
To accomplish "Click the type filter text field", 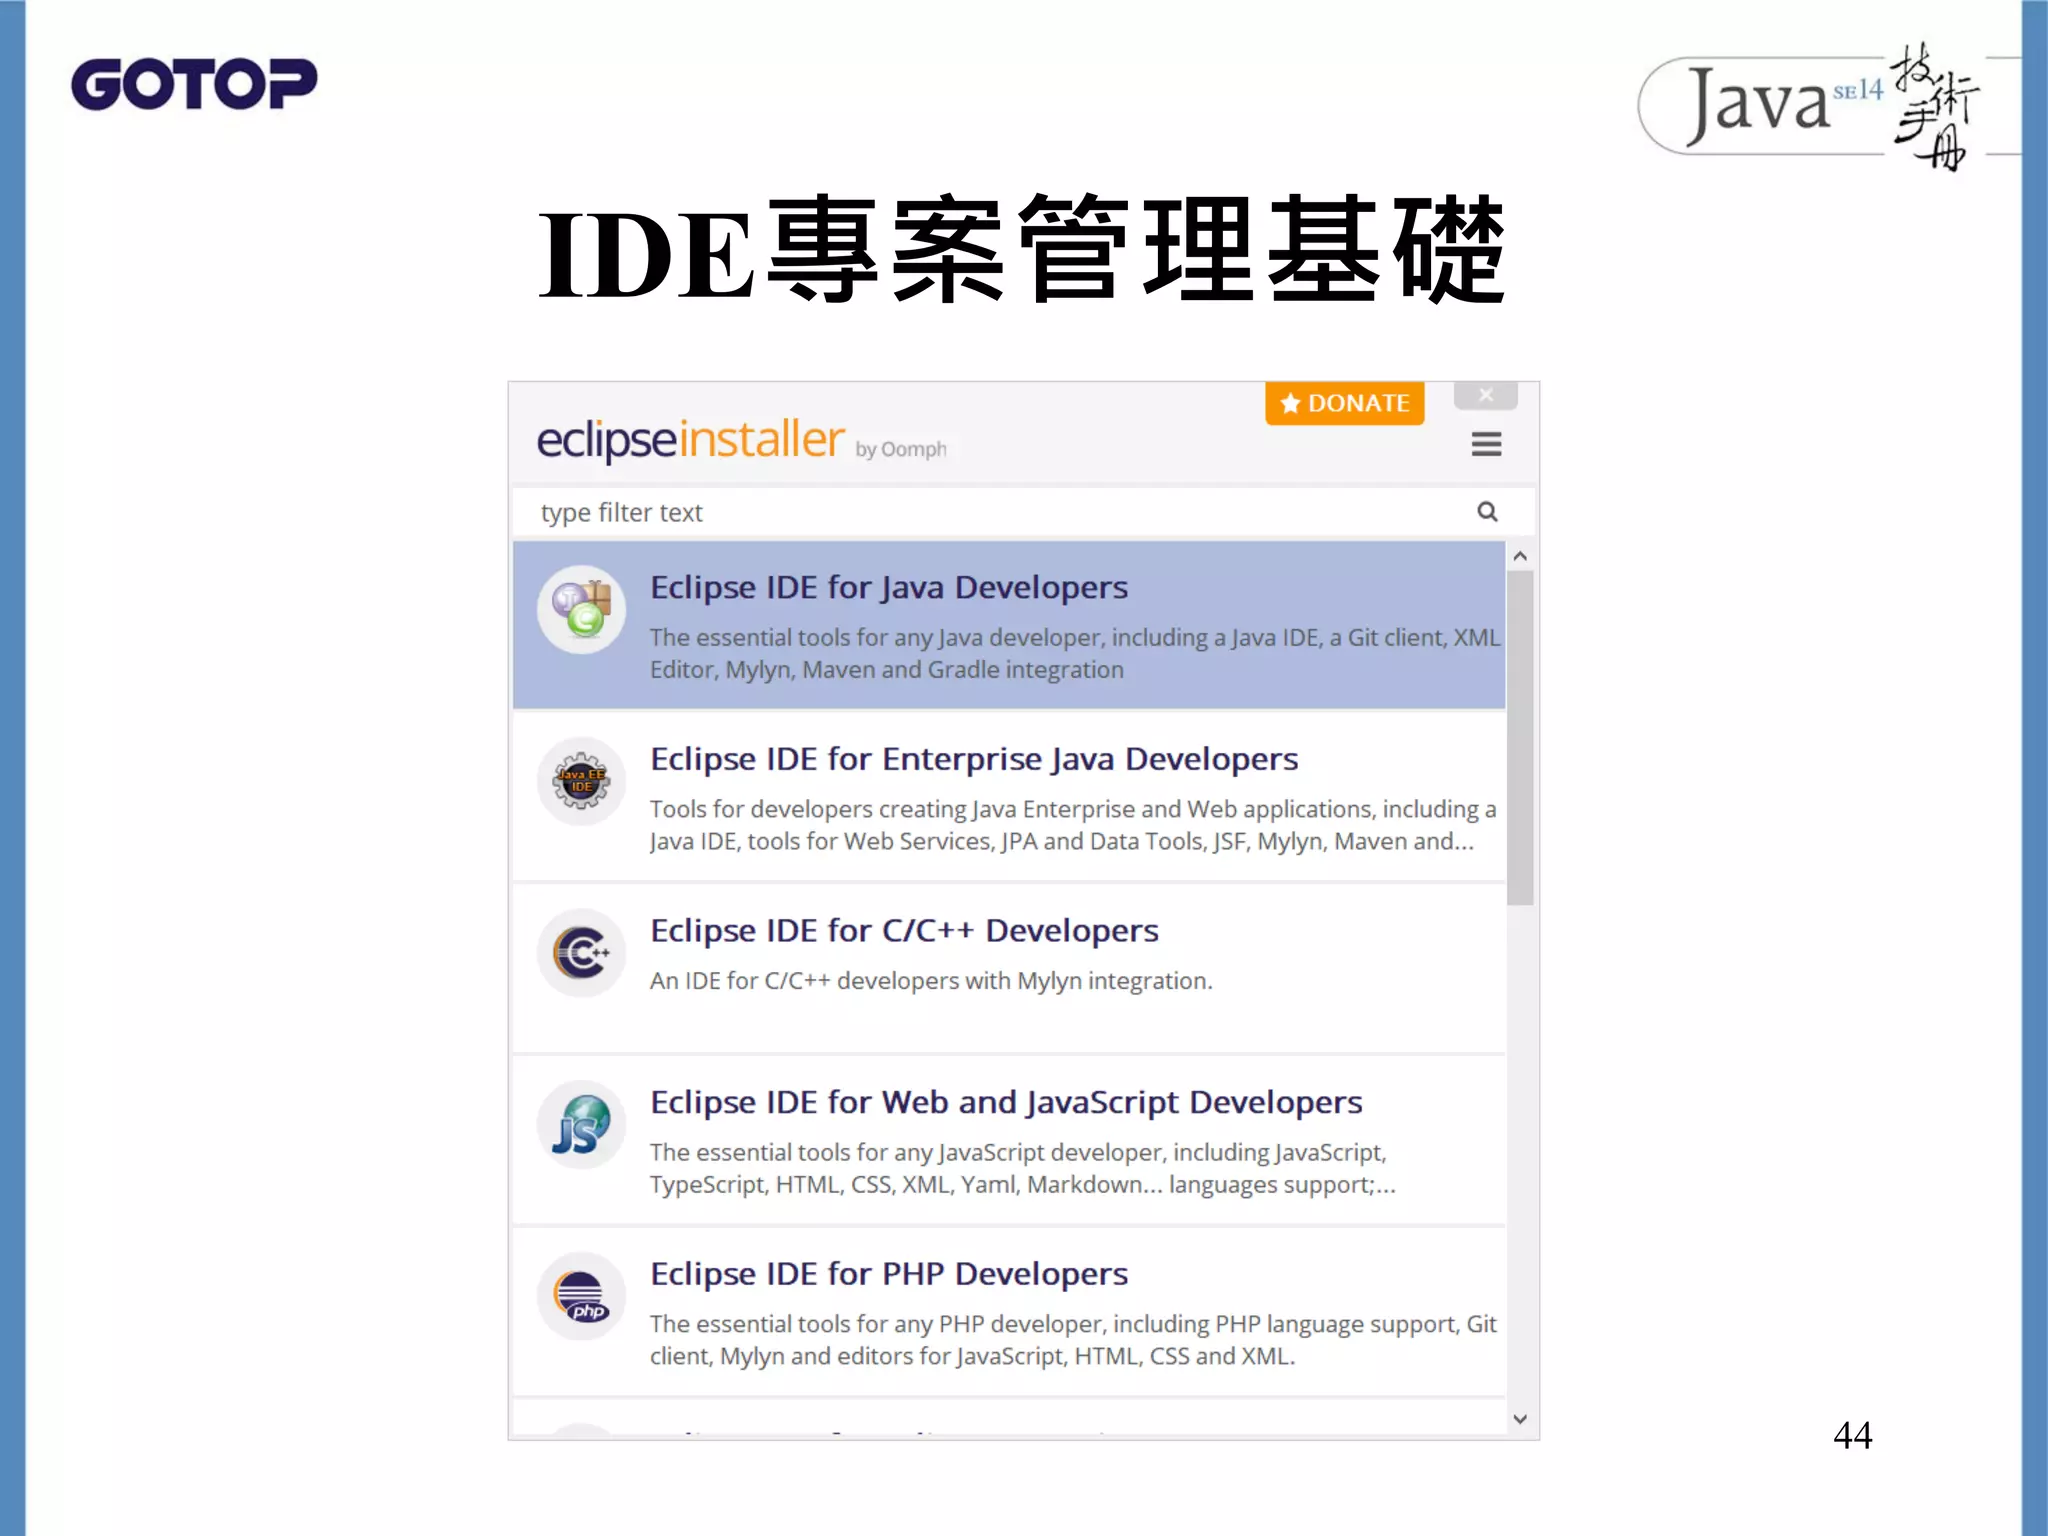I will [1023, 512].
